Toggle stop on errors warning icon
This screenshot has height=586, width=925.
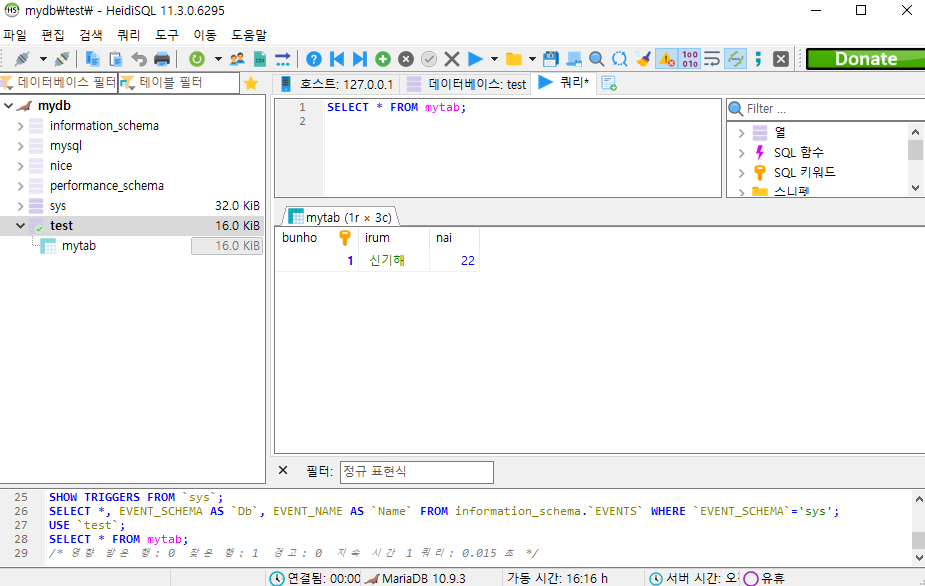pyautogui.click(x=667, y=59)
